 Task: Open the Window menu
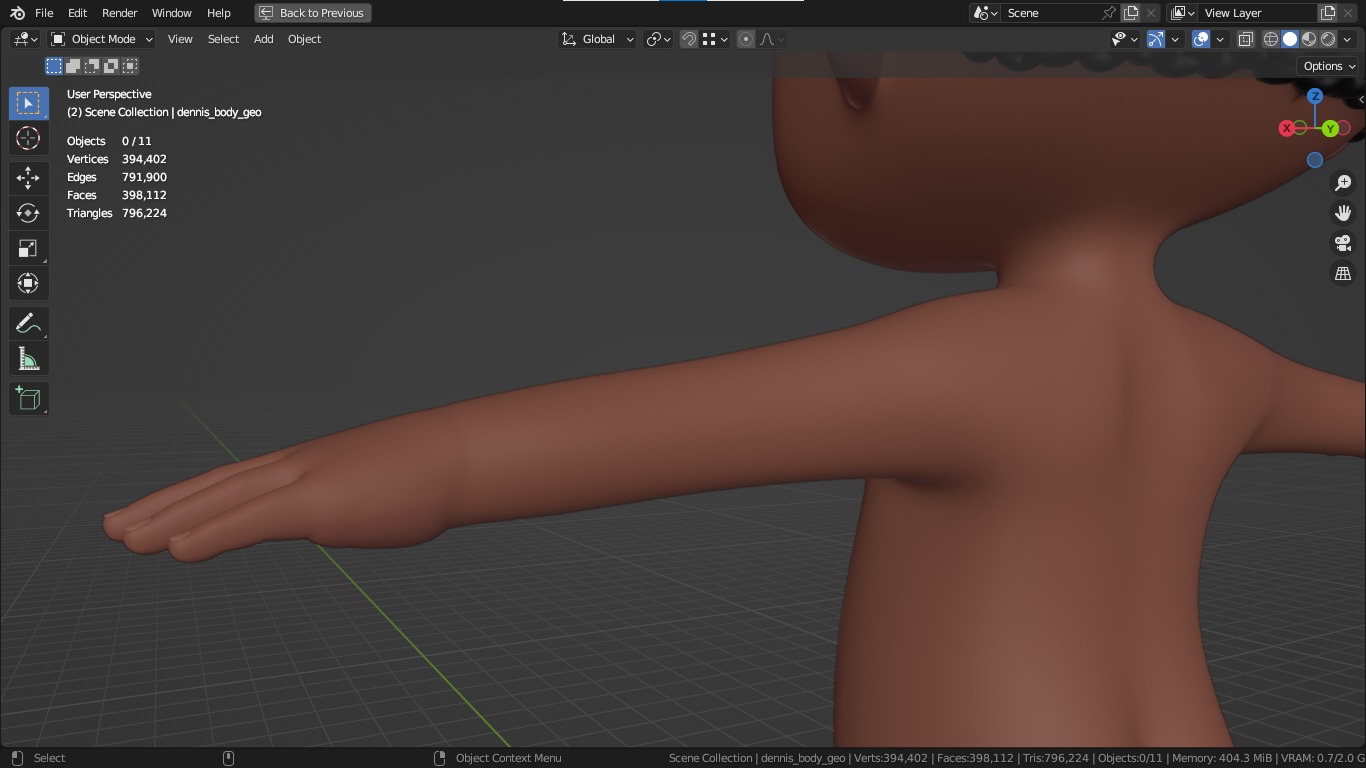172,13
